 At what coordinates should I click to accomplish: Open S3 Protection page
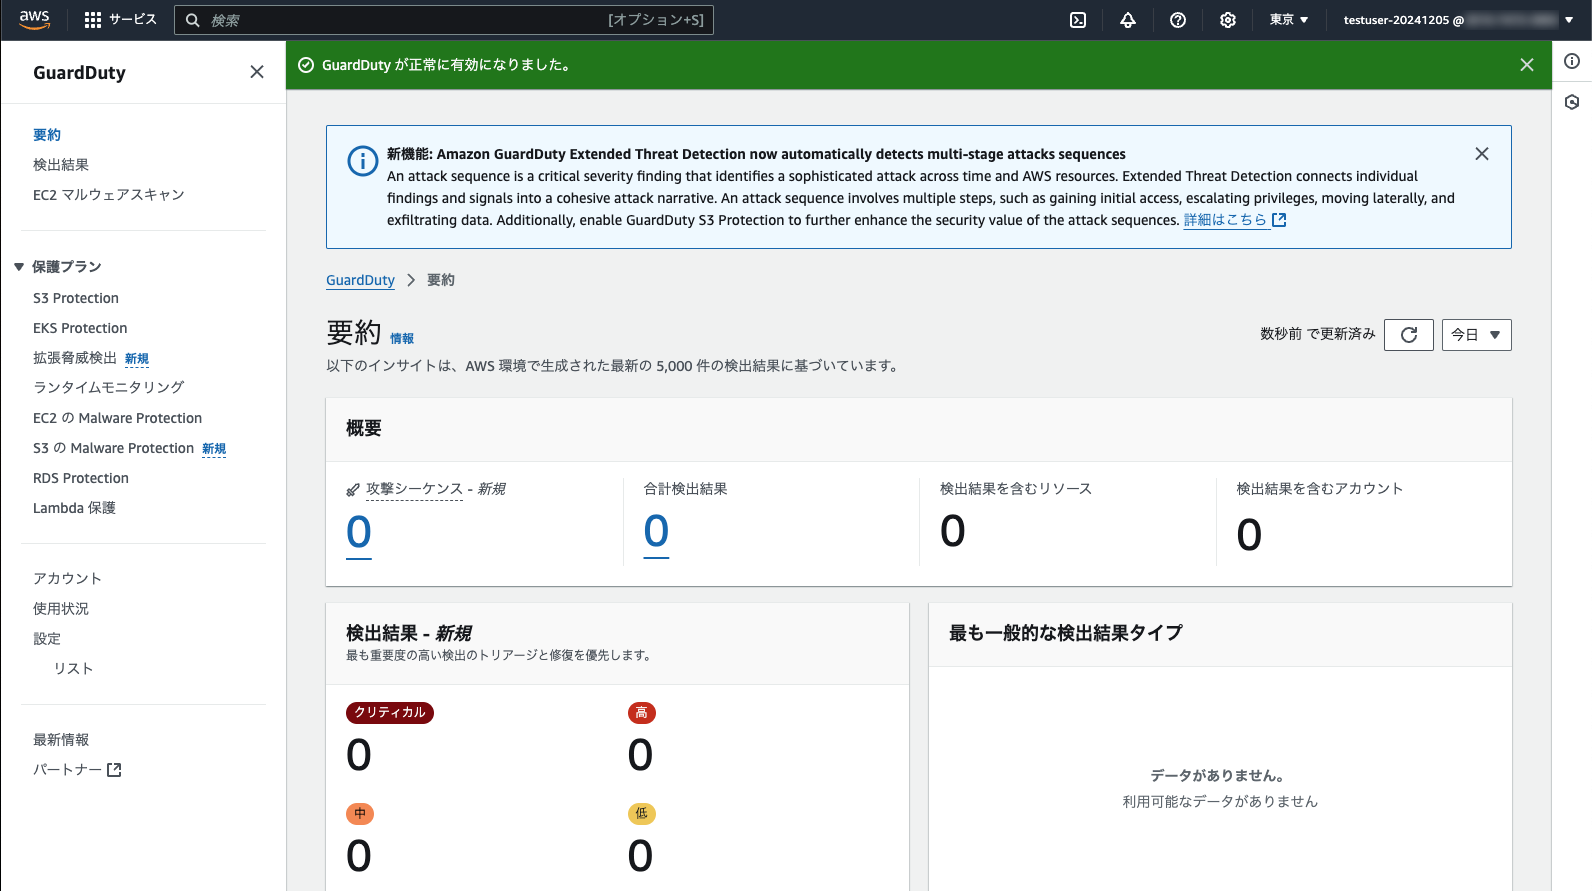click(x=76, y=298)
